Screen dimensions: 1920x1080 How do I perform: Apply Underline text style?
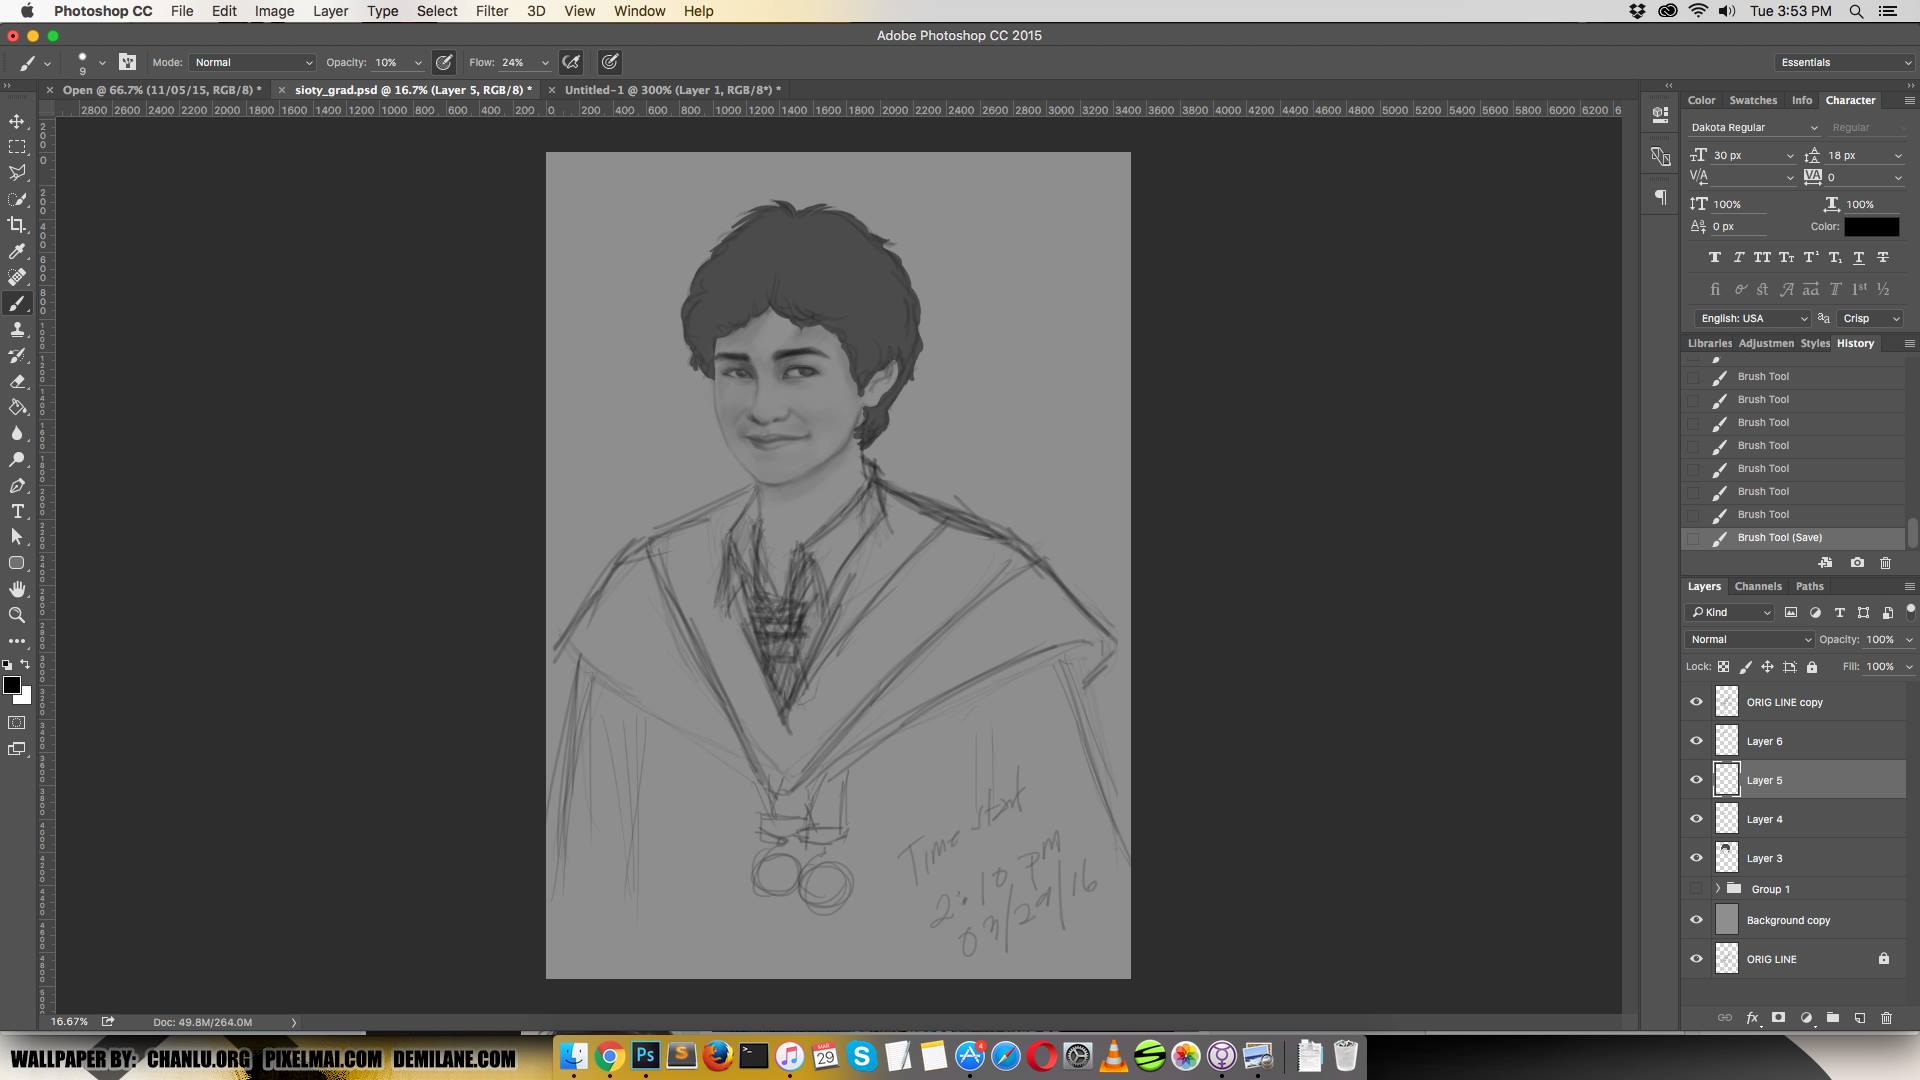[x=1858, y=258]
